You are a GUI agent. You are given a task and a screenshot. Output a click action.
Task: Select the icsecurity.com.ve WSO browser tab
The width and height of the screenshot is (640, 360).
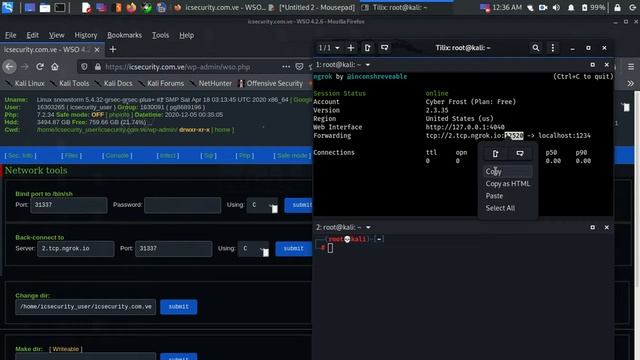click(47, 49)
